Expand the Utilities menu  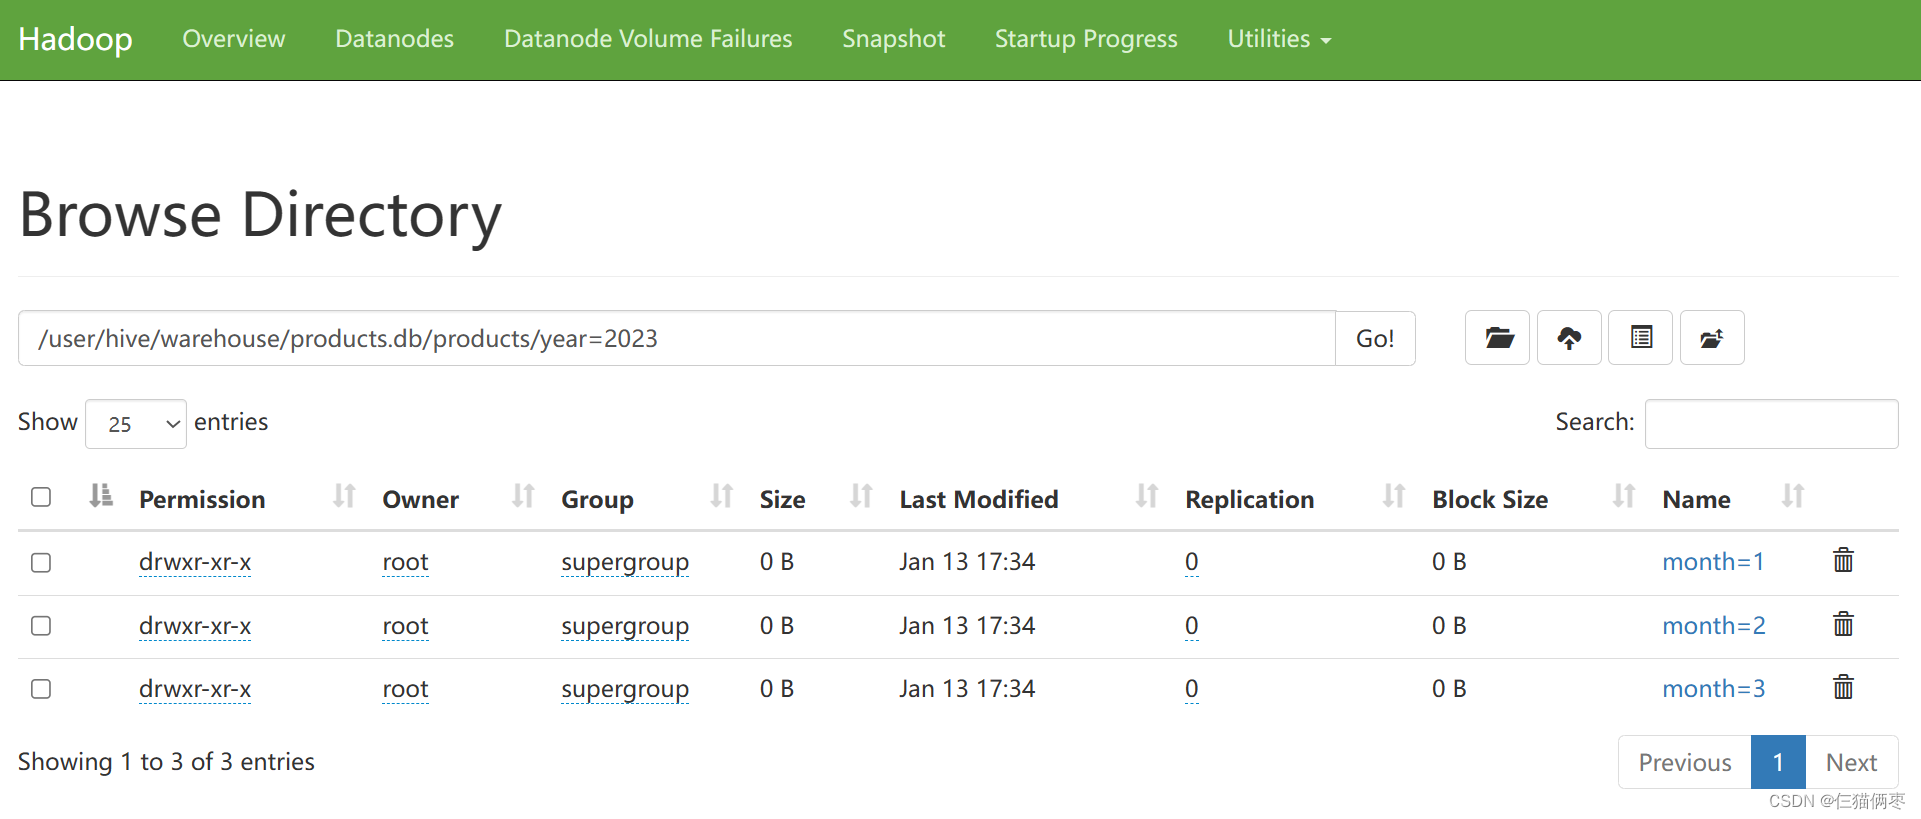[1279, 39]
